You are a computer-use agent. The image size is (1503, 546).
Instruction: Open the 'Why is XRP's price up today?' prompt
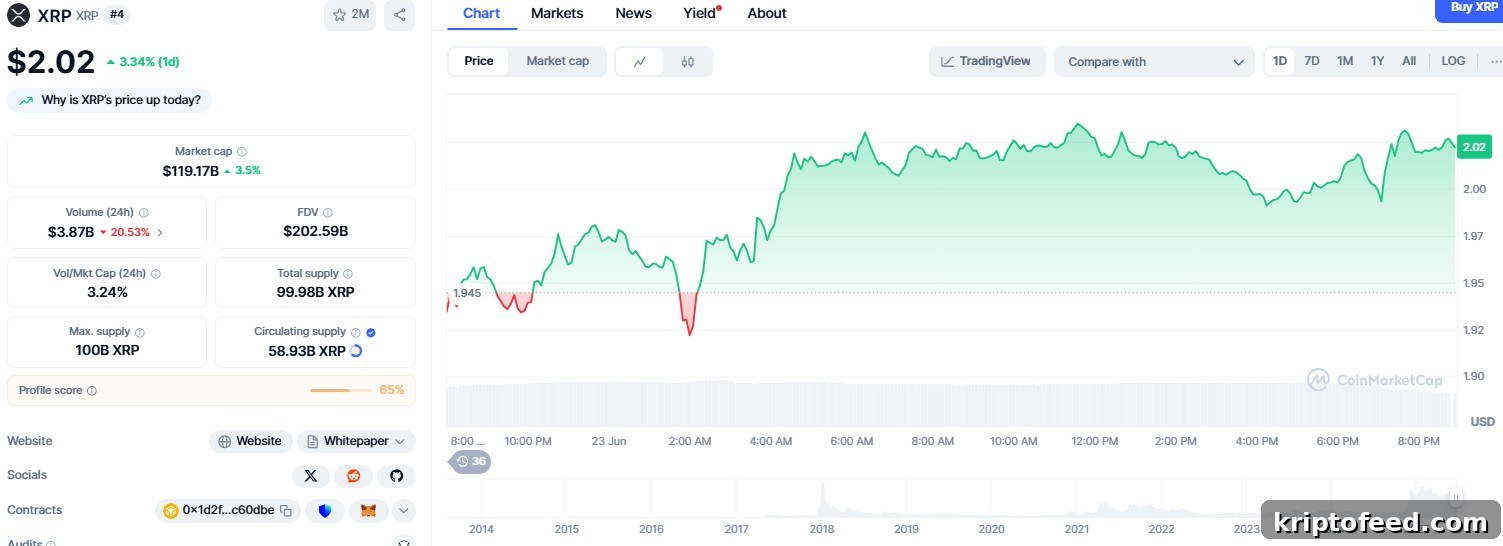coord(110,100)
